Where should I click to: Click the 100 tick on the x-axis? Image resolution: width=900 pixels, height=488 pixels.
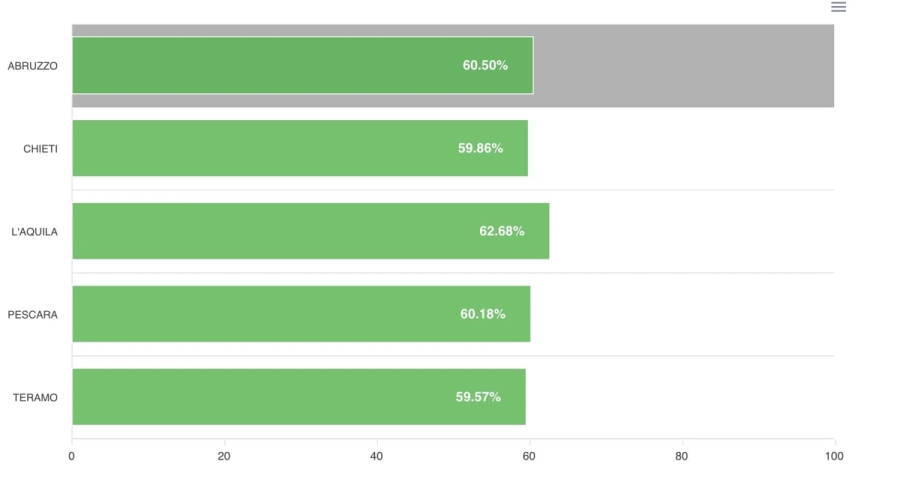tap(834, 457)
